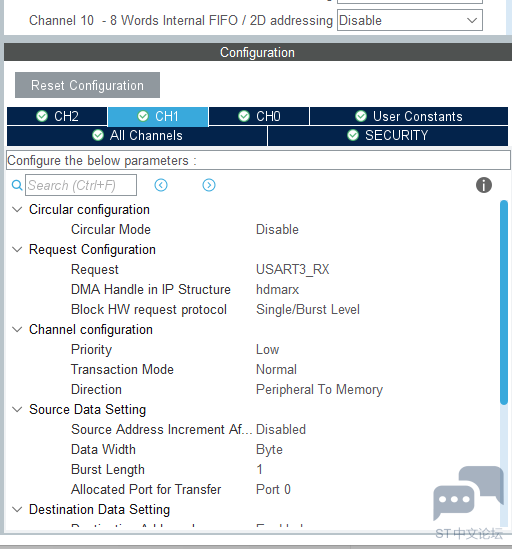Click the search magnifier icon
512x549 pixels.
pyautogui.click(x=17, y=185)
